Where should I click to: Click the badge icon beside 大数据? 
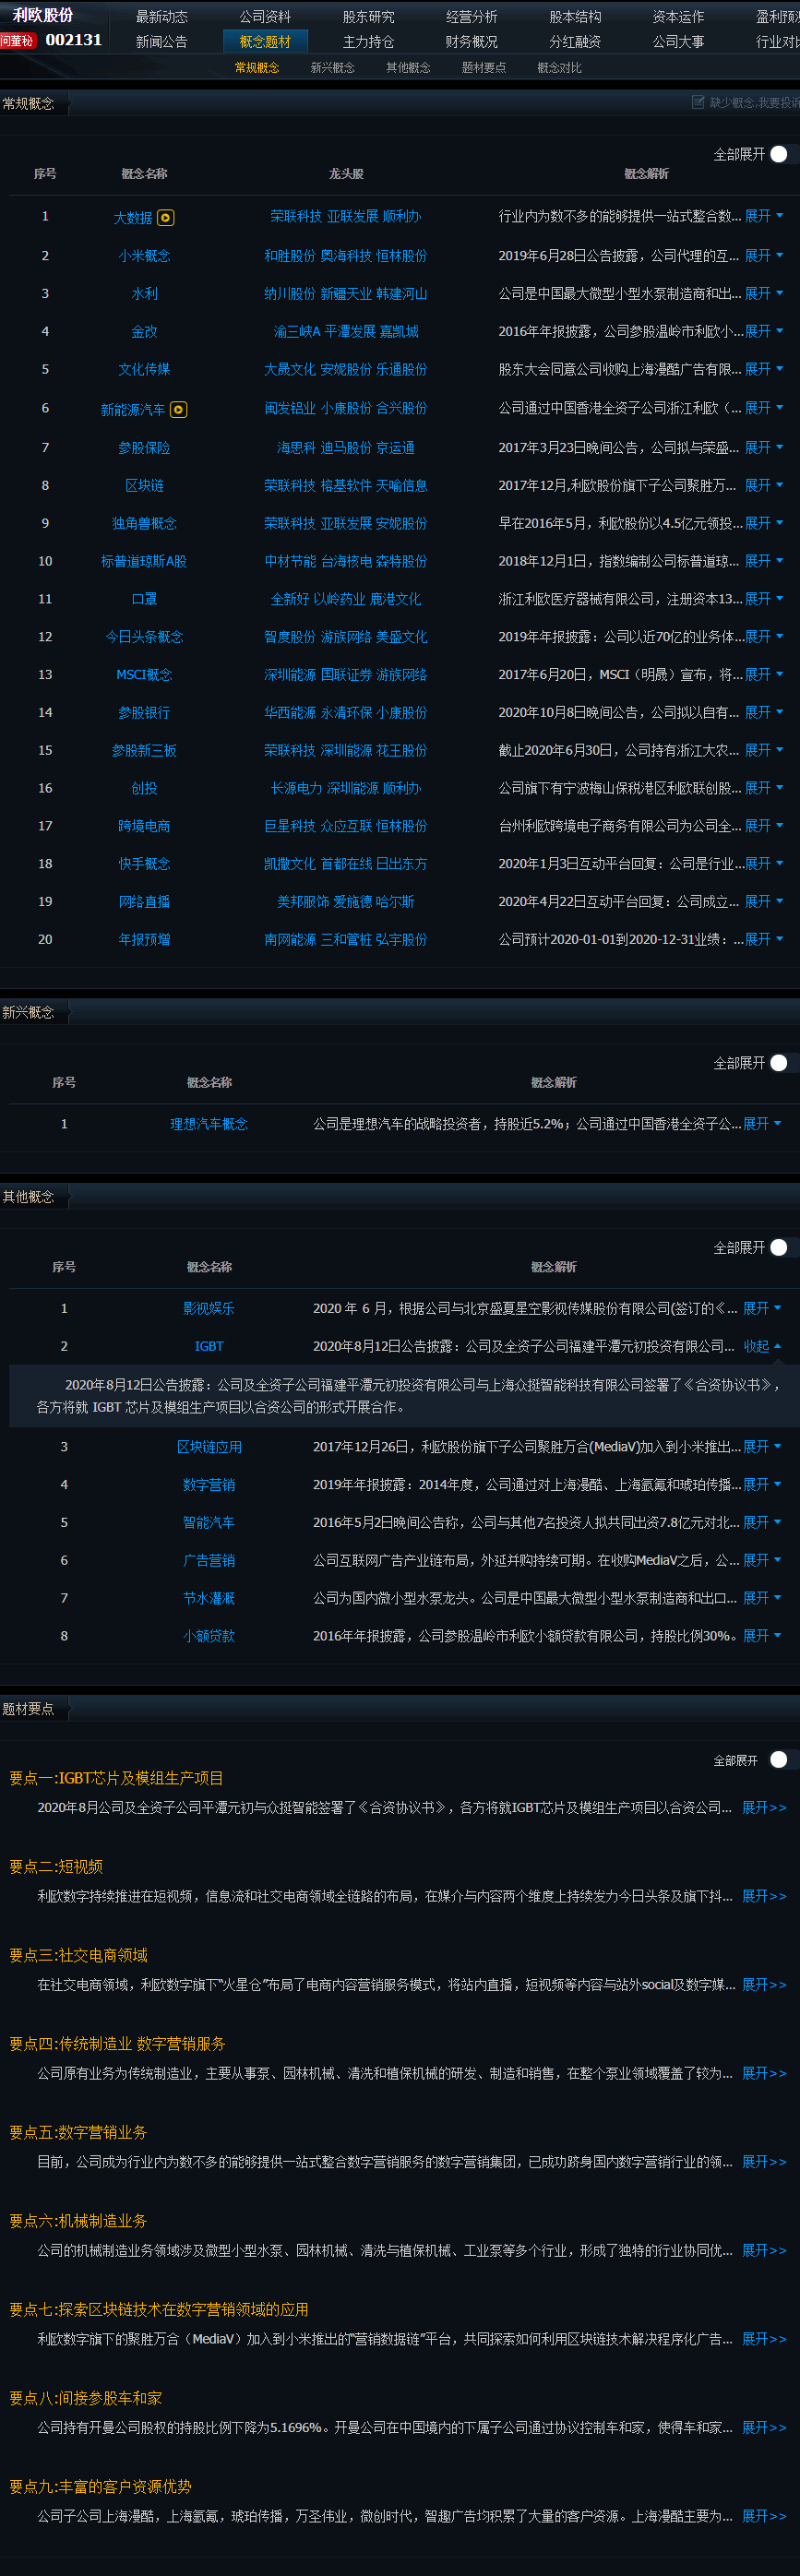pos(166,217)
